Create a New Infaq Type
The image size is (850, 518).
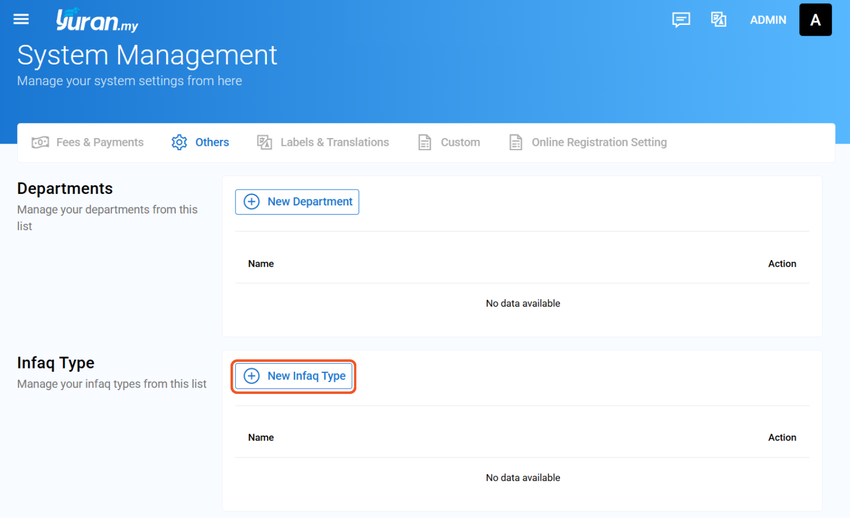coord(294,376)
